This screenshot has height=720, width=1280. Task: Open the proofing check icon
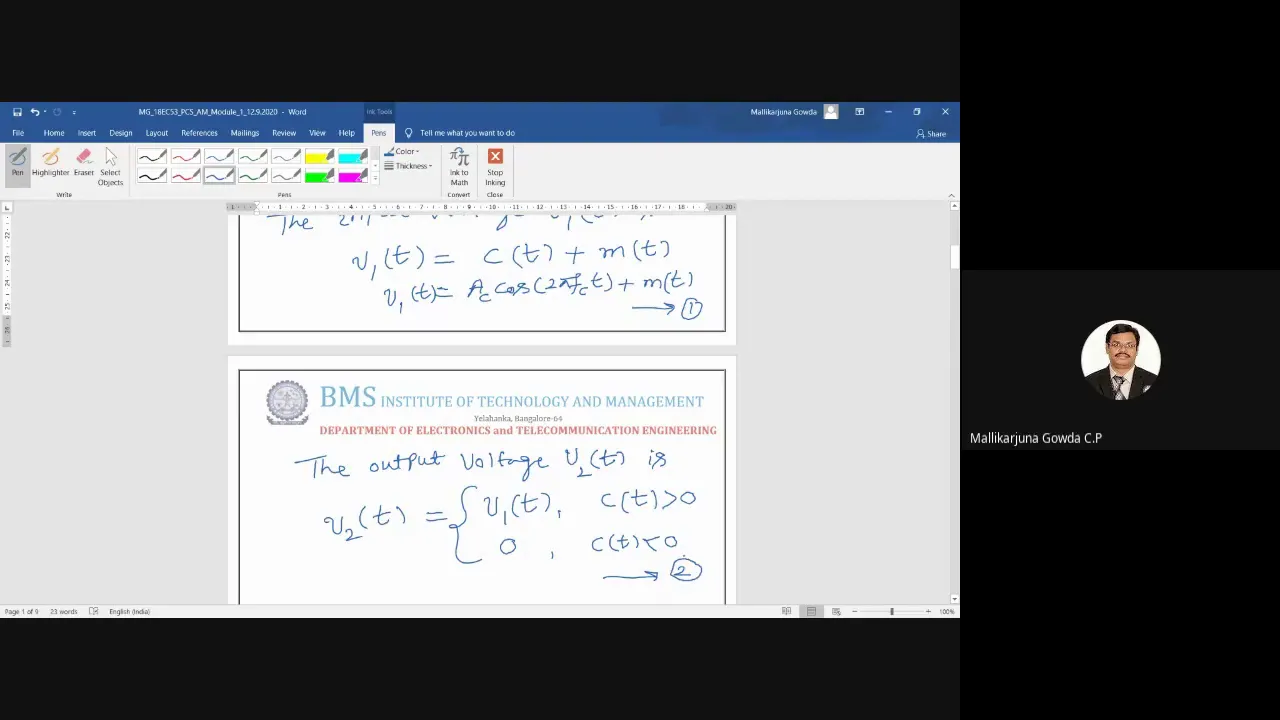point(93,611)
